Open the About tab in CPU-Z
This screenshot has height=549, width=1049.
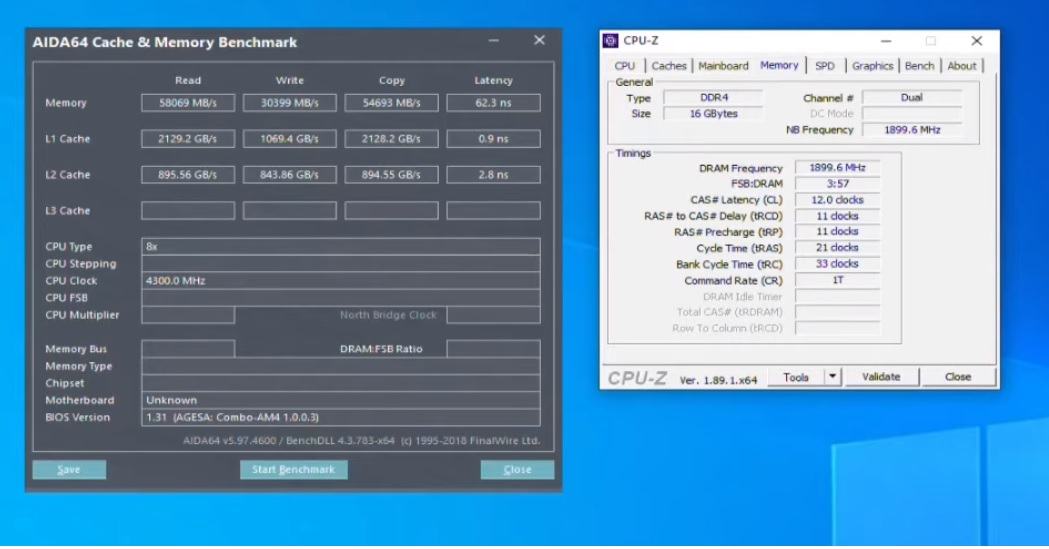[x=961, y=66]
